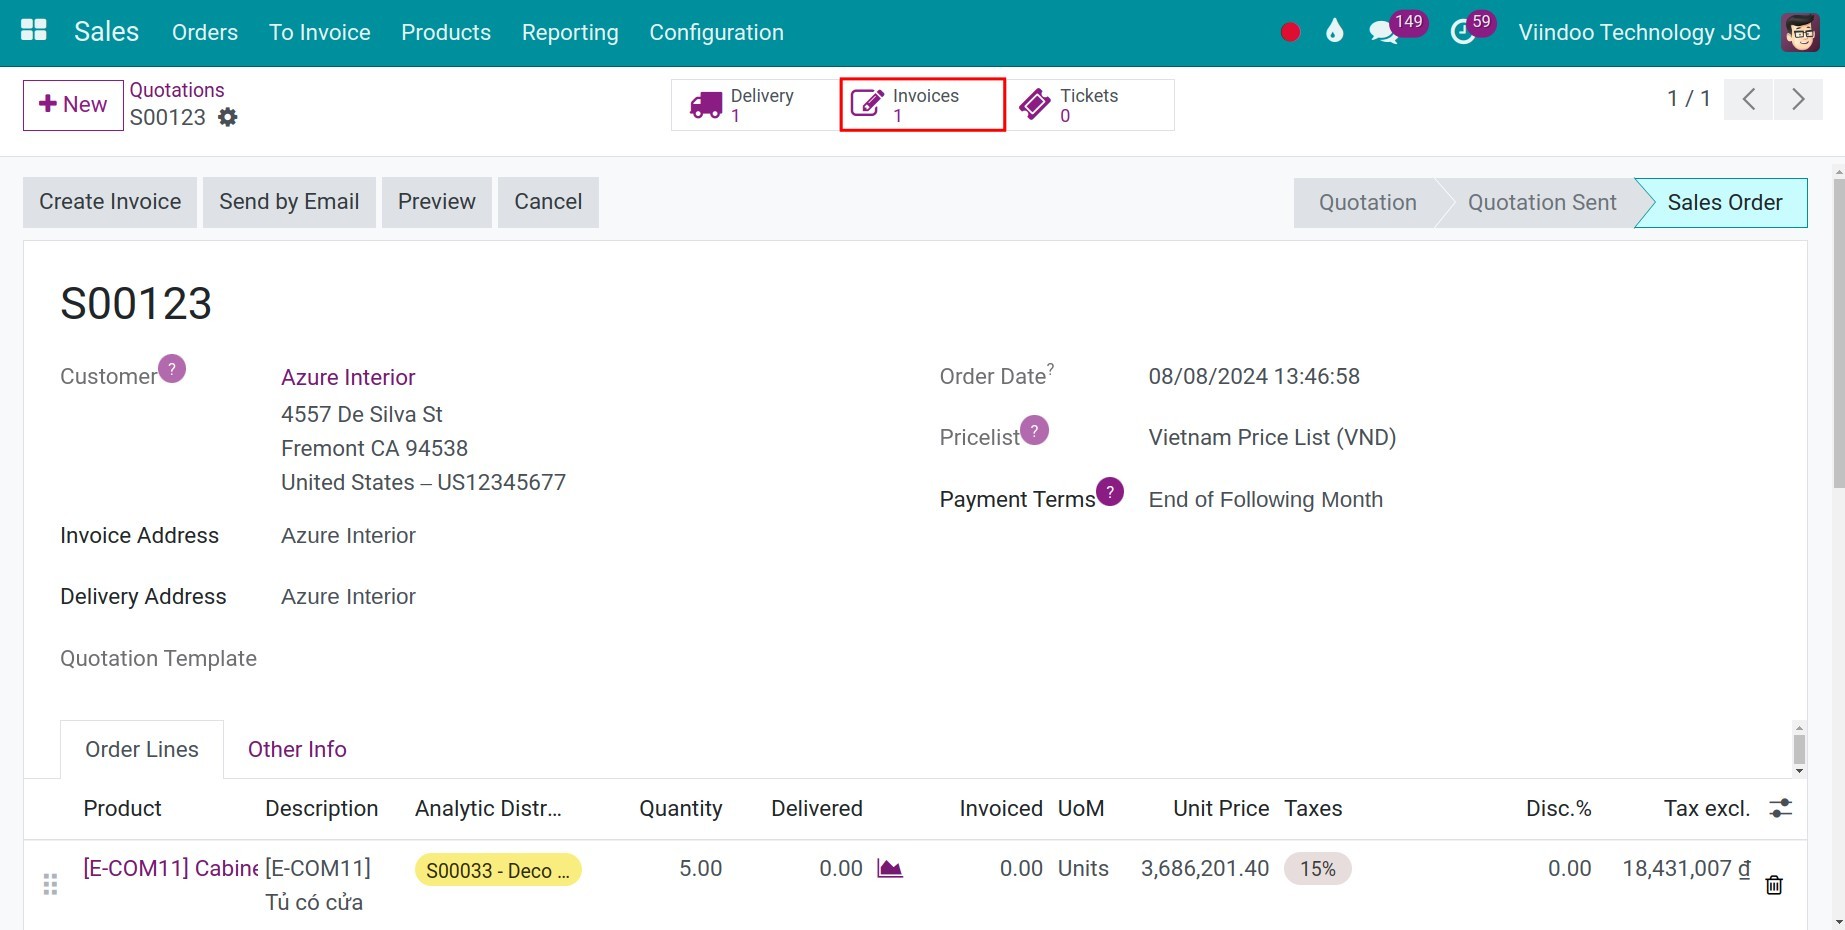Click the S00033 - Deco analytic tag
The width and height of the screenshot is (1845, 930).
coord(498,870)
